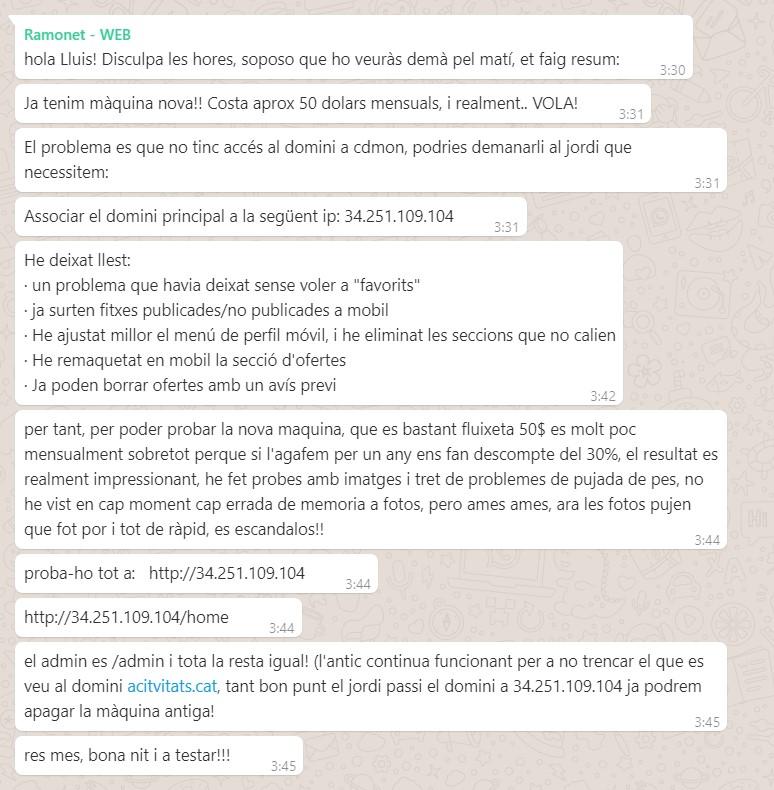Click the 3:42 timestamp of the list message
This screenshot has width=774, height=790.
tap(603, 396)
